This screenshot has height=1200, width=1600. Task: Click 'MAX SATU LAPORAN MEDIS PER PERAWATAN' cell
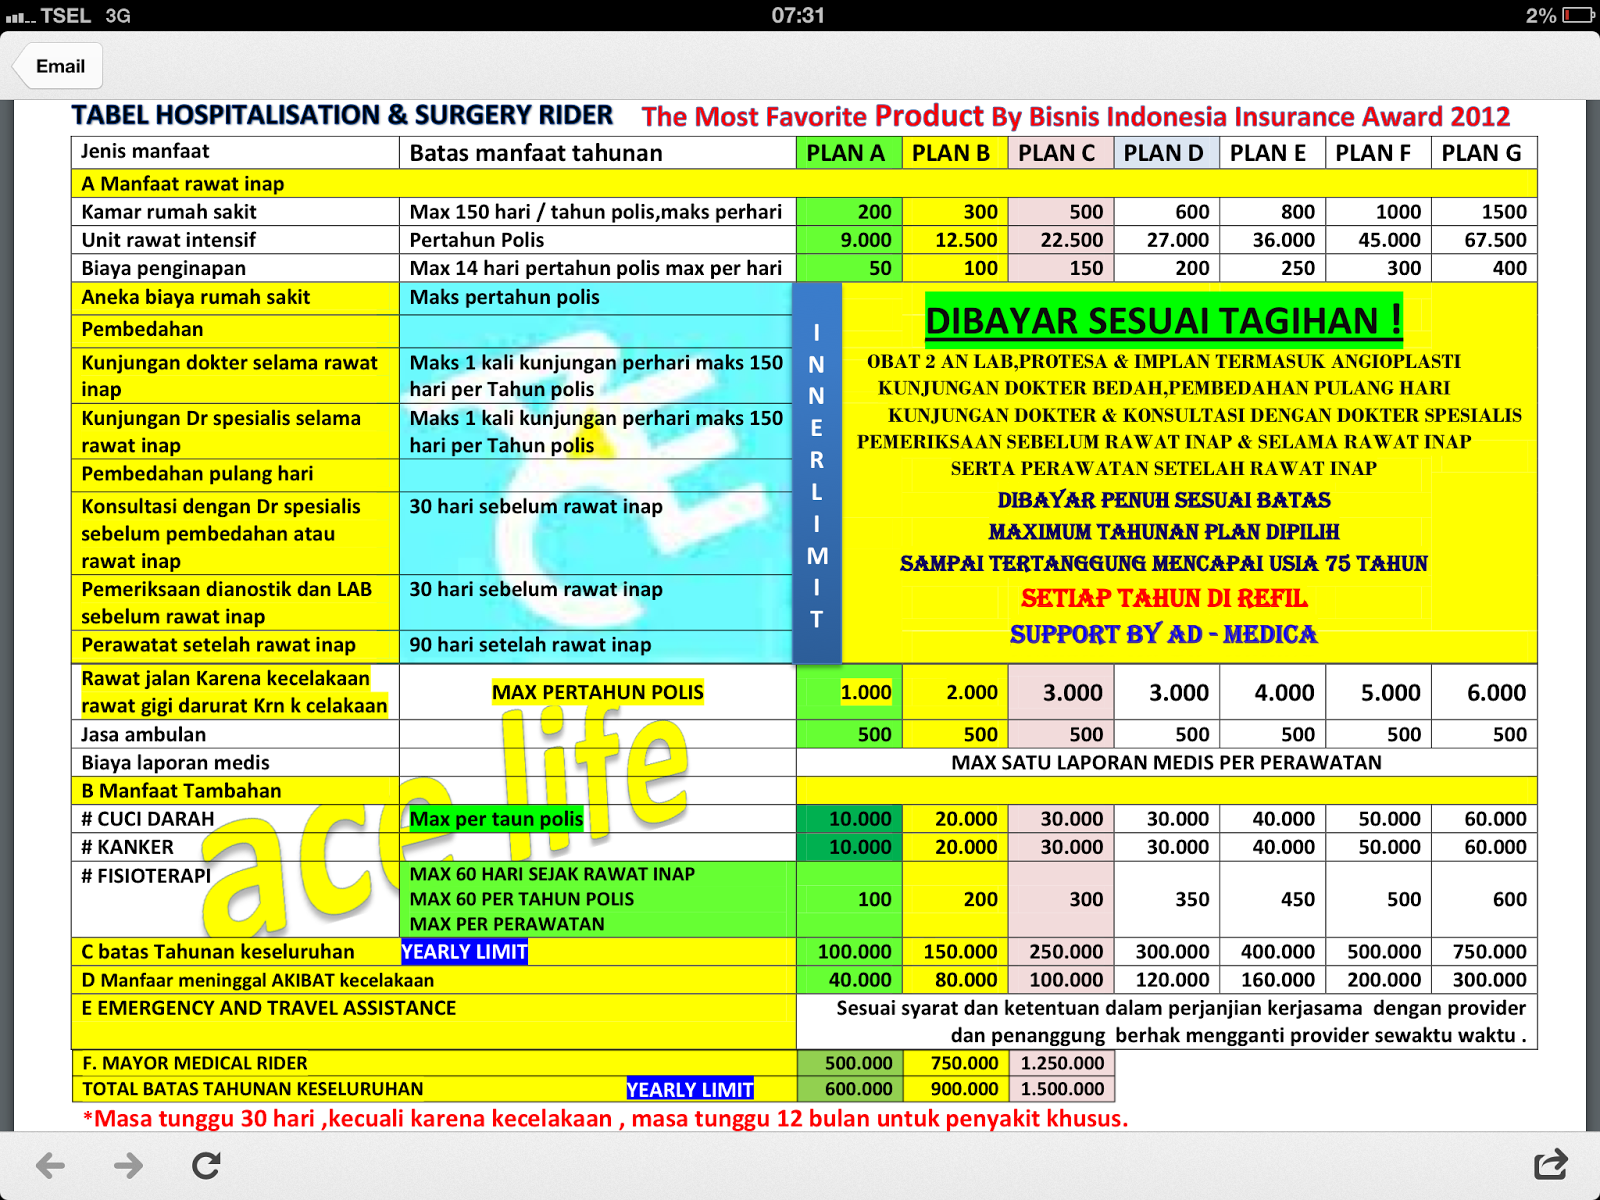pos(1167,762)
